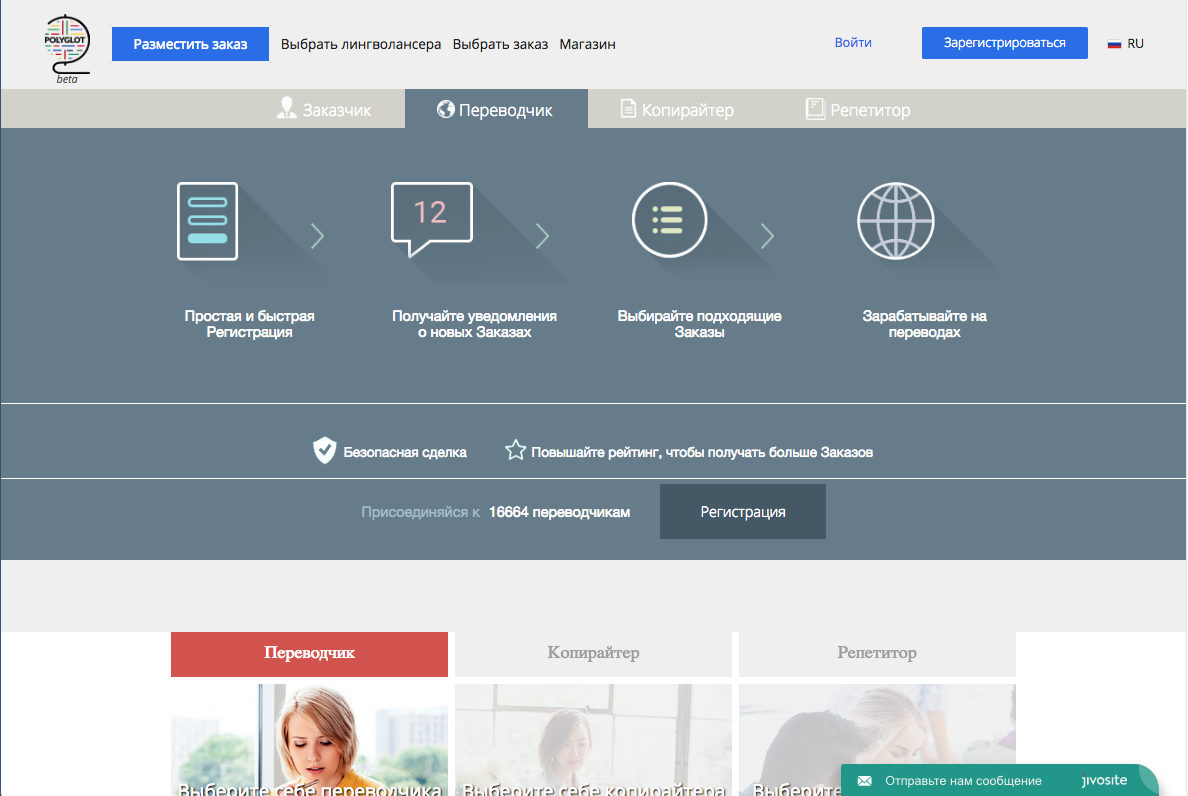
Task: Click 'Простая и быстрая Регистрация' text
Action: (249, 324)
